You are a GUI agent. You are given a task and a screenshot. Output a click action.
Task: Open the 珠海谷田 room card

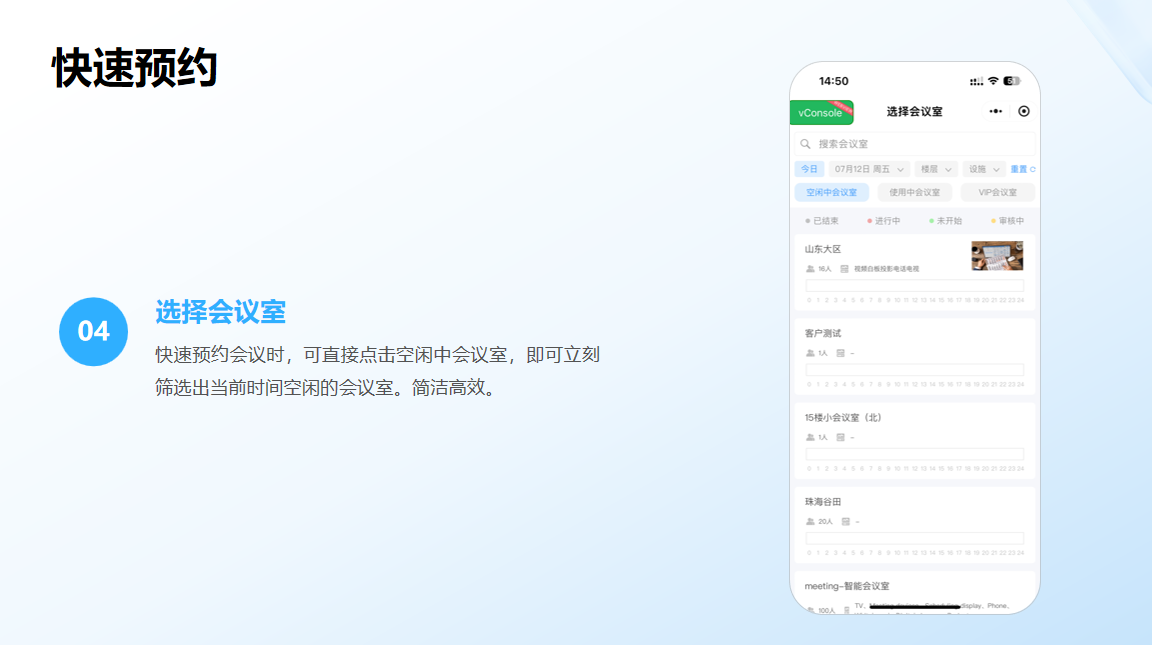[x=915, y=525]
